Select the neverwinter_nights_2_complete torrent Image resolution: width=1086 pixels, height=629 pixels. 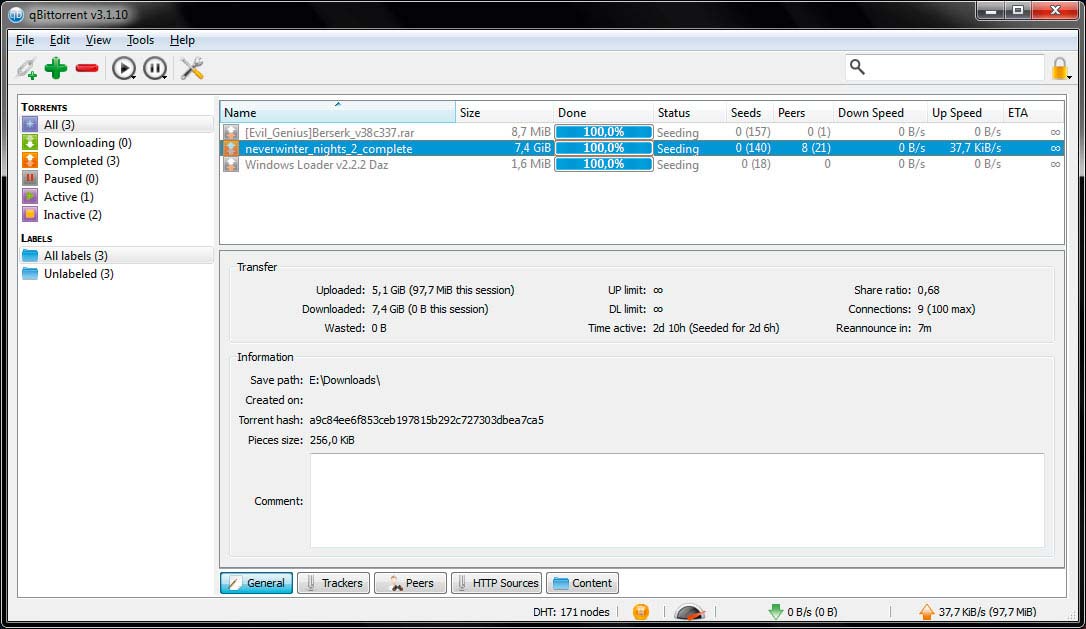(x=641, y=148)
